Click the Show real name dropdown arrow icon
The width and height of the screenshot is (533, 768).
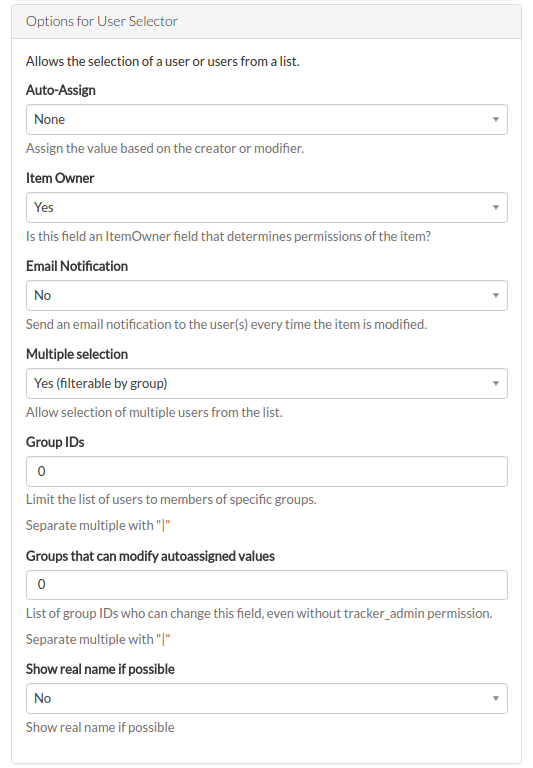tap(496, 698)
